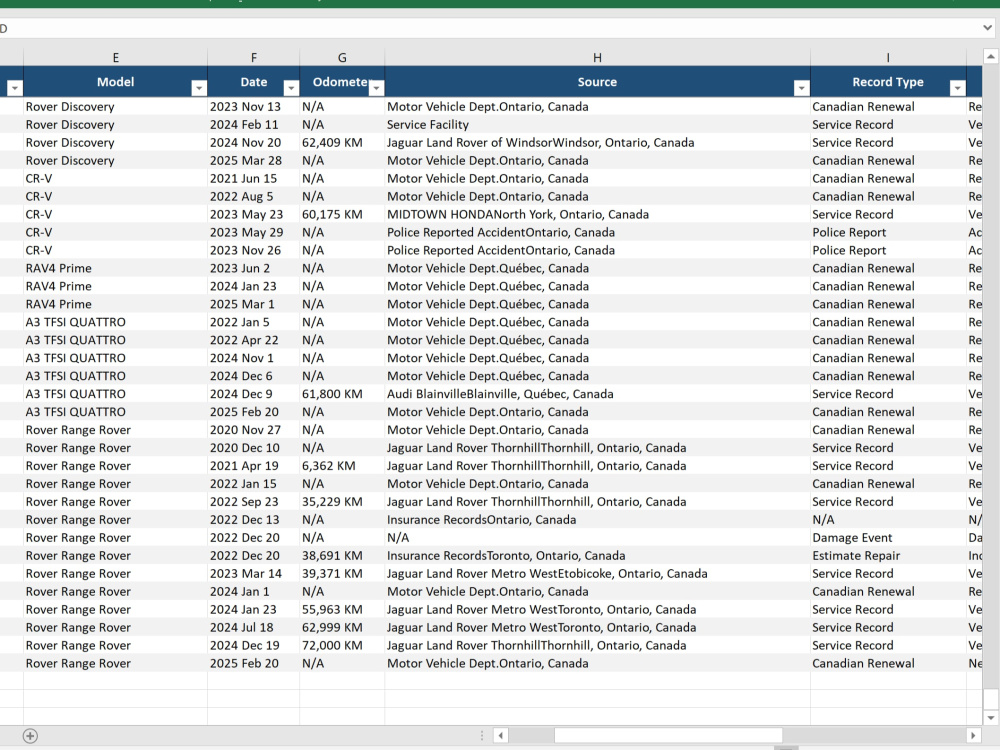Screen dimensions: 1000x750
Task: Select Jaguar Land Rover of Windsor source cell
Action: 598,142
